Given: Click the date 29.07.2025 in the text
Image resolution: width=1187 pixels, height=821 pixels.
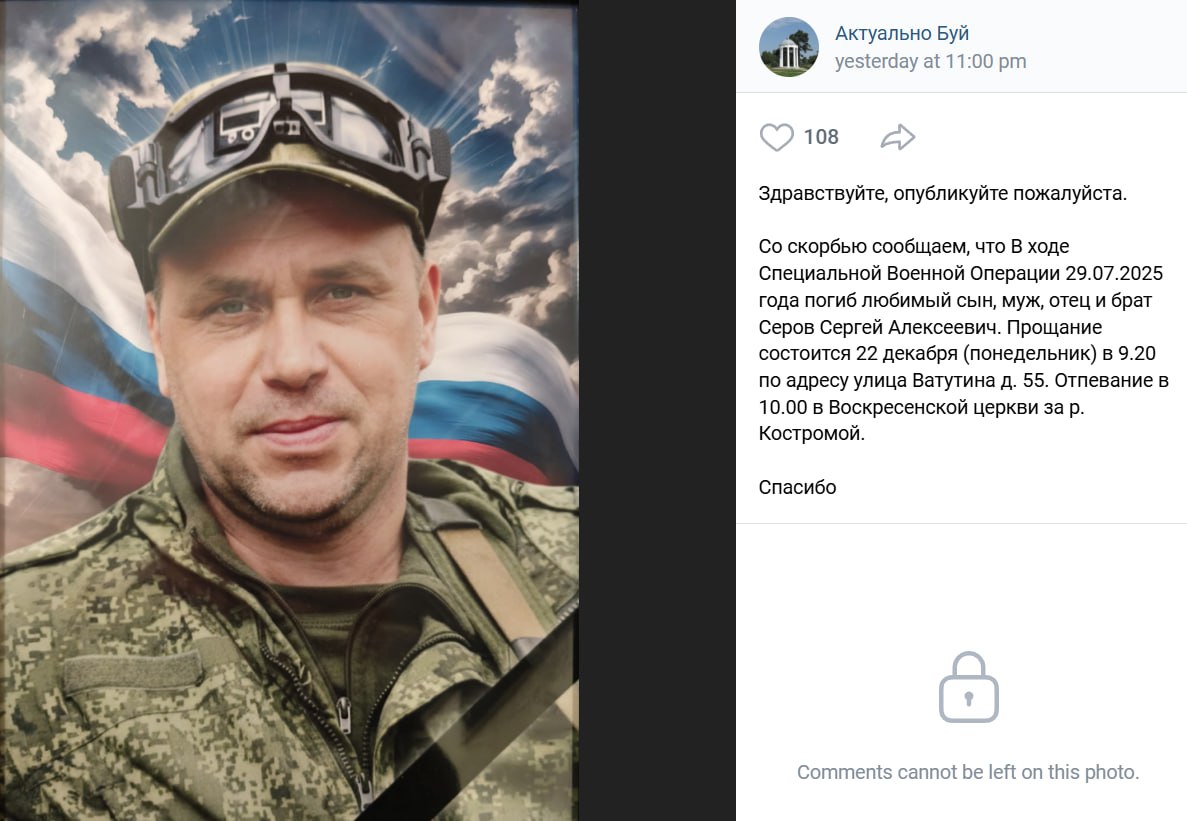Looking at the screenshot, I should 1114,273.
